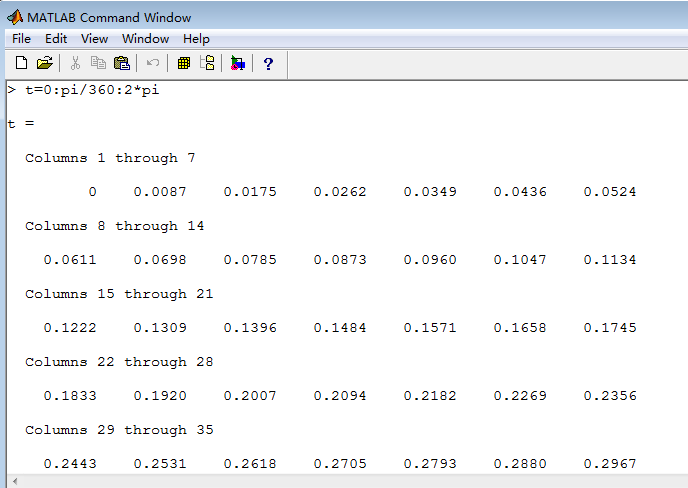This screenshot has width=688, height=488.
Task: Click the horizontal scrollbar left arrow
Action: point(15,481)
